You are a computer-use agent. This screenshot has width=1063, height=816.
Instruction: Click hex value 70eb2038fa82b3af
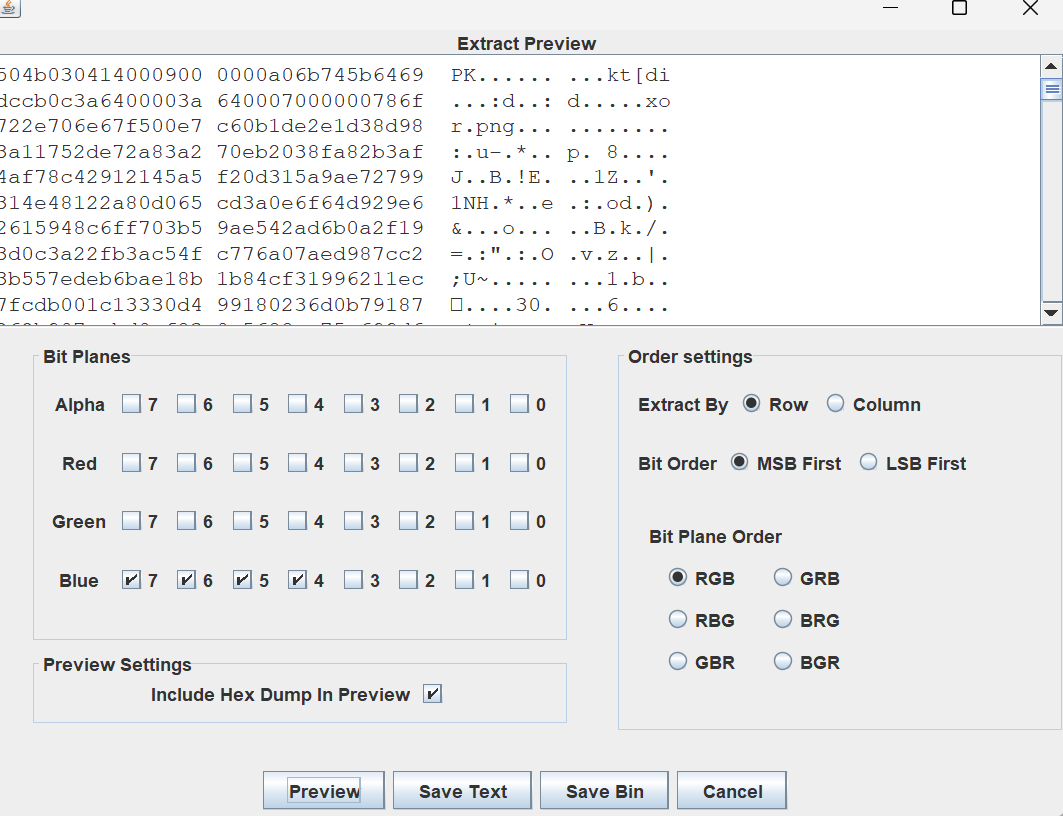point(320,152)
